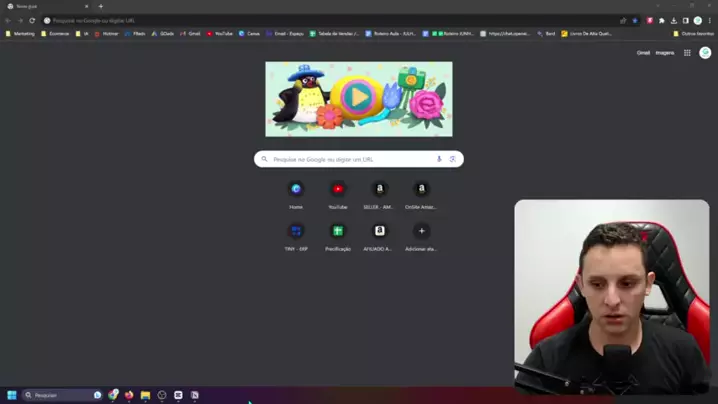718x404 pixels.
Task: Bookmark this tab with star icon
Action: tap(634, 20)
